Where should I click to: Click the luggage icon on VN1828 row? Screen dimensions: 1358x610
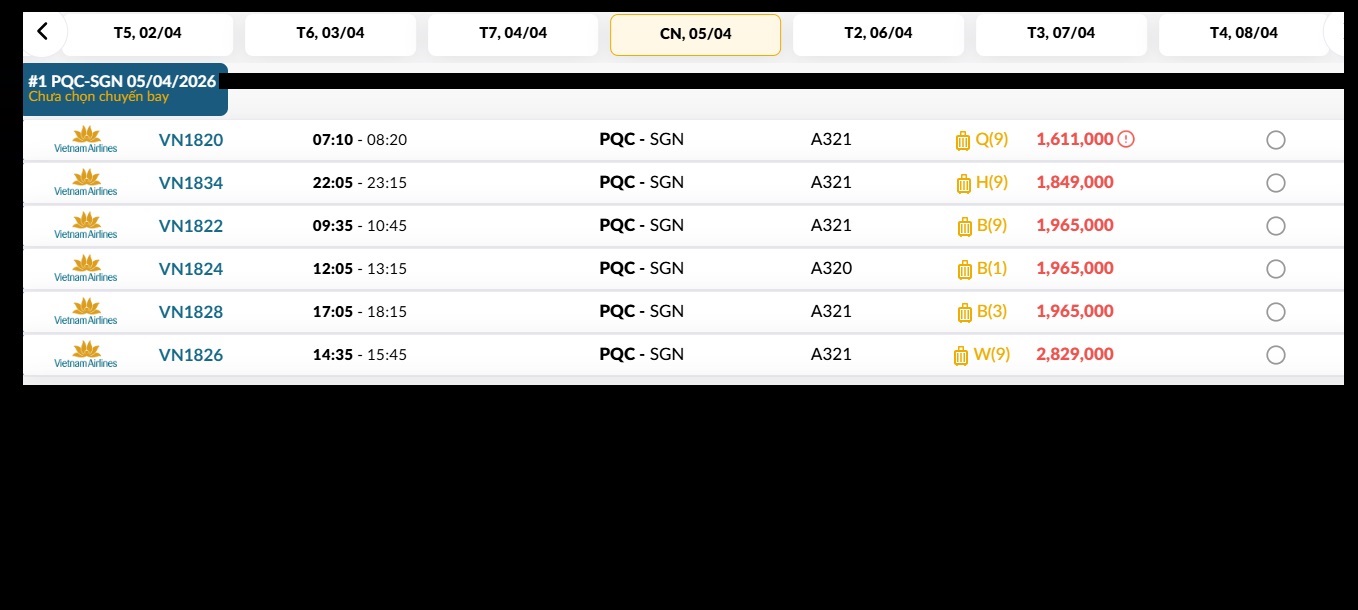pos(964,312)
